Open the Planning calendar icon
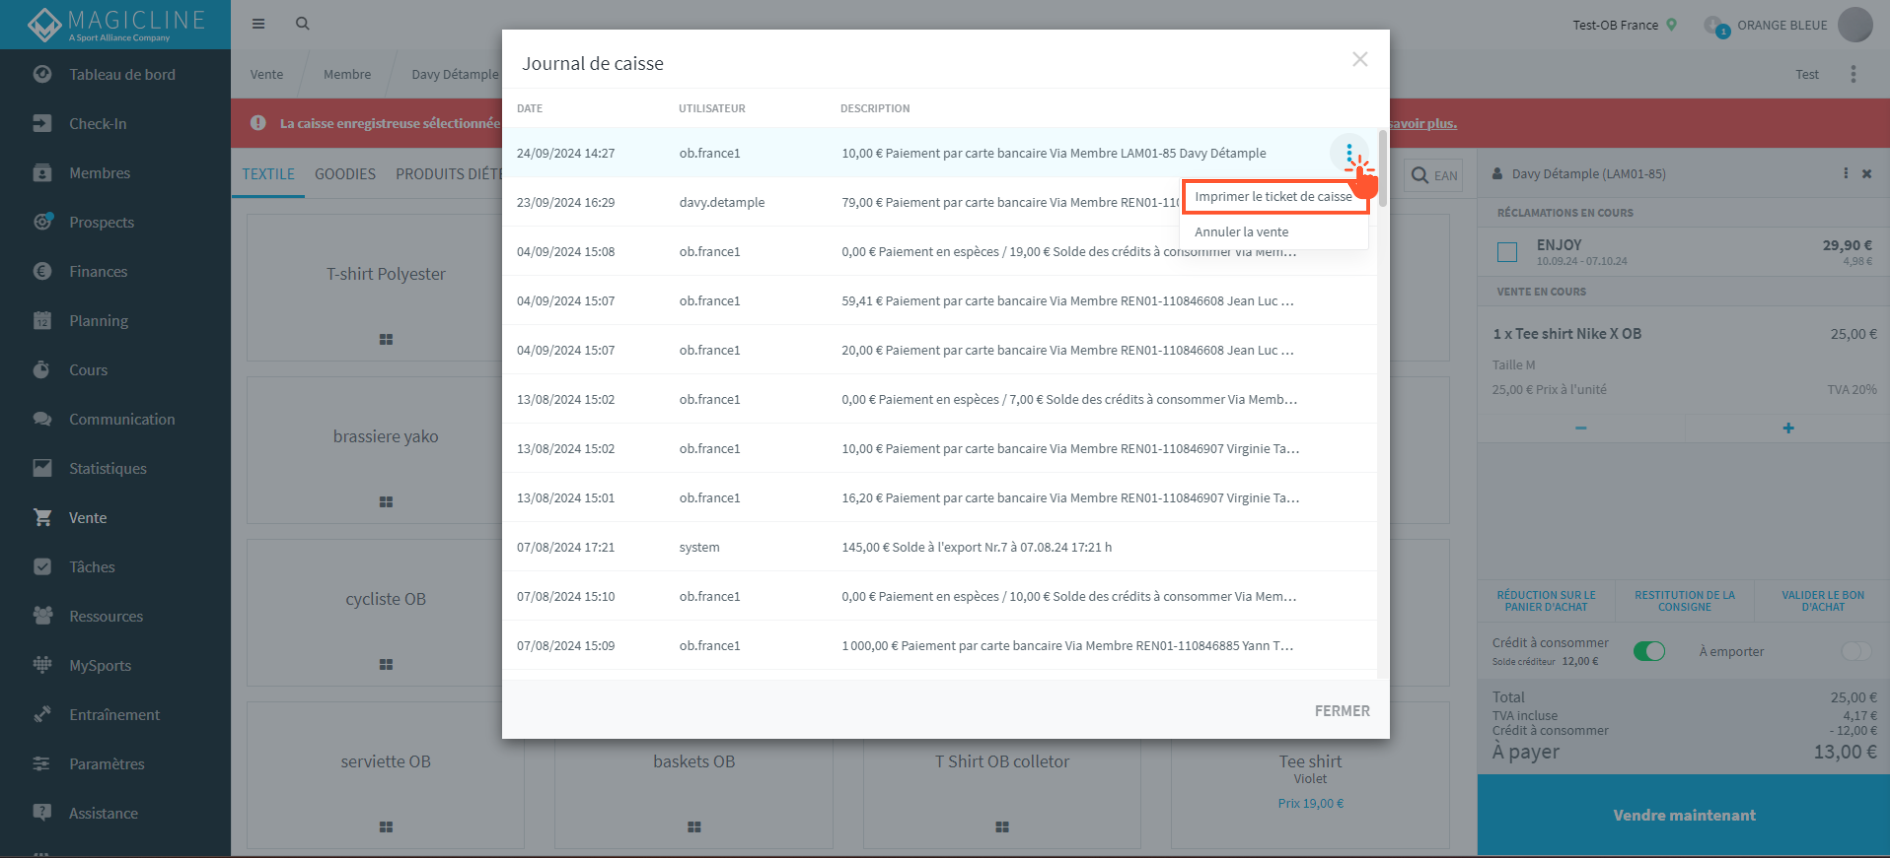The height and width of the screenshot is (866, 1890). [x=42, y=320]
